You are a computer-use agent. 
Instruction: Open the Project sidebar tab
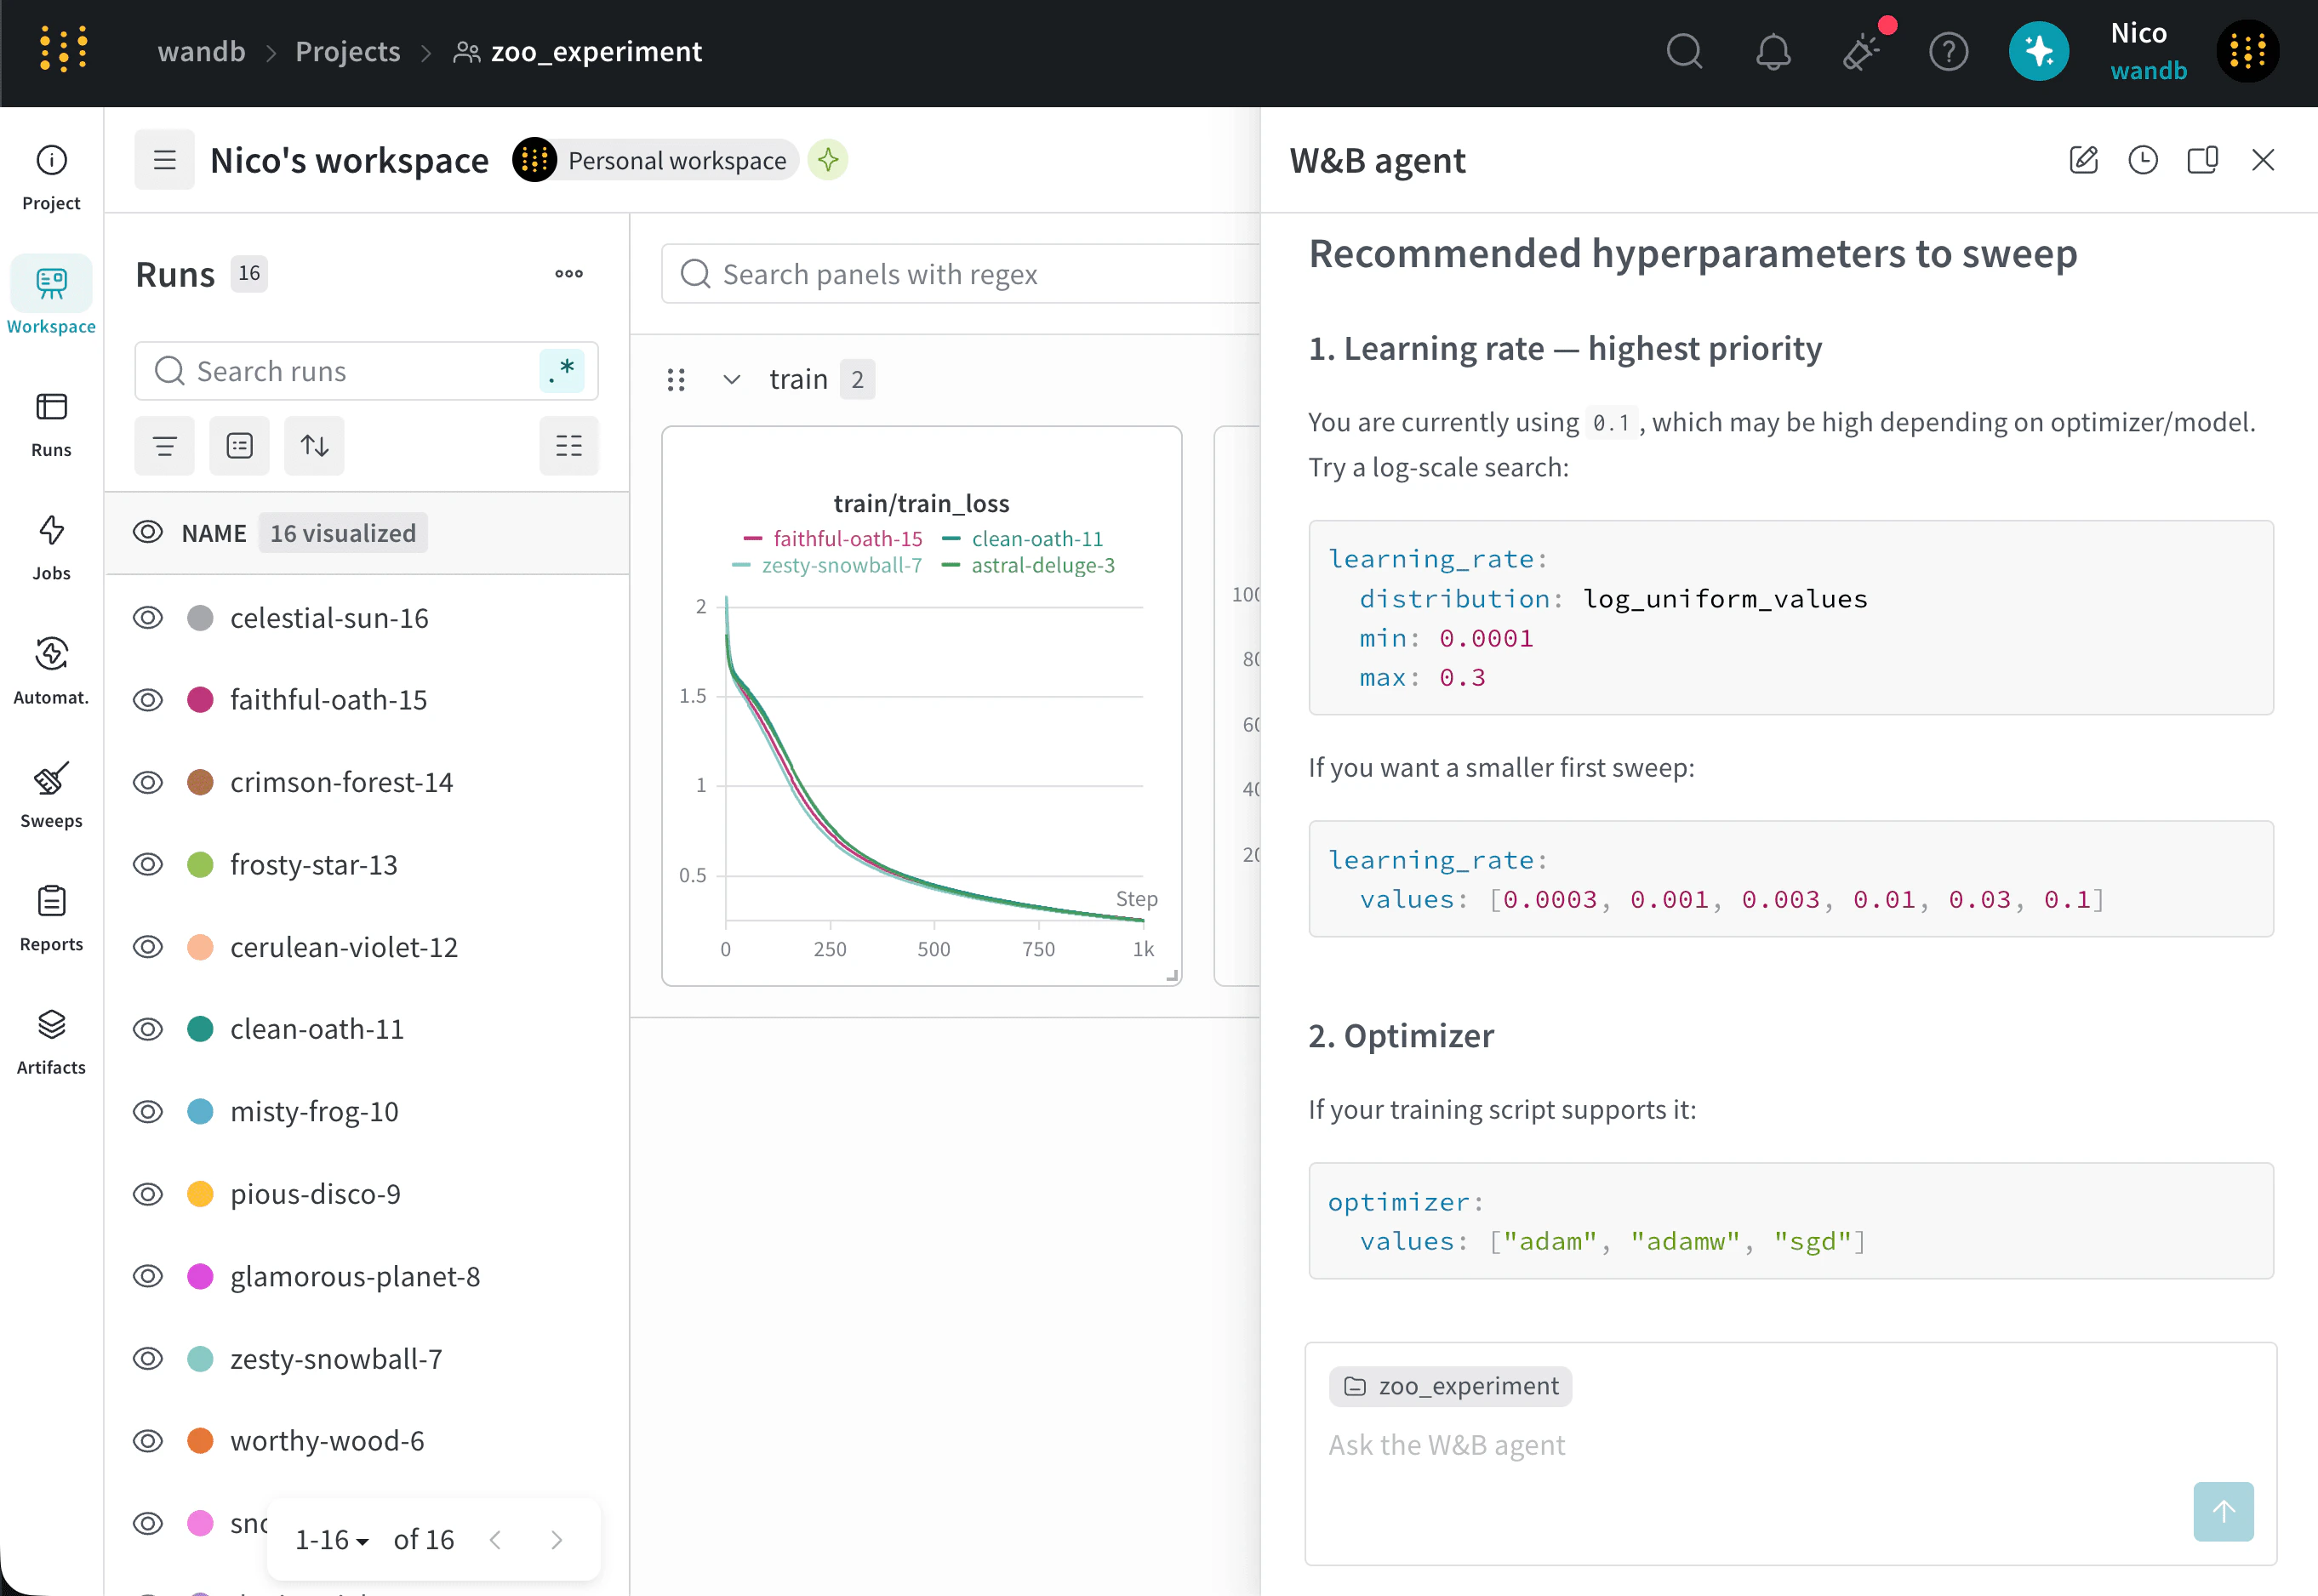51,178
